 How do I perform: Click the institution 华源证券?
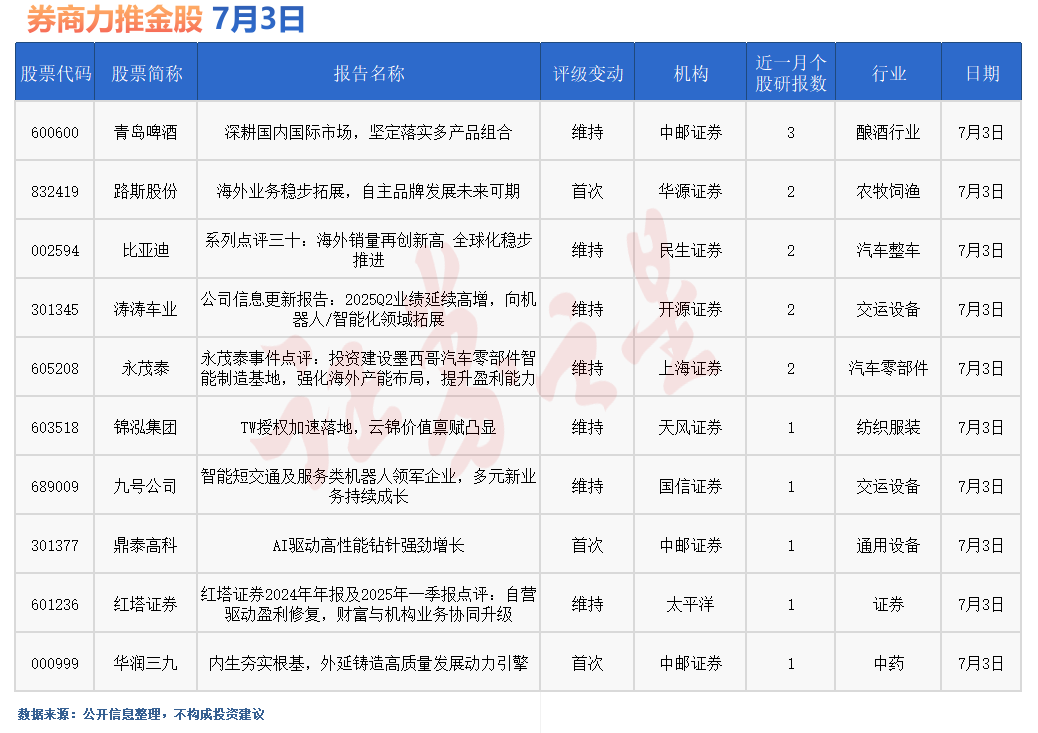pos(690,191)
